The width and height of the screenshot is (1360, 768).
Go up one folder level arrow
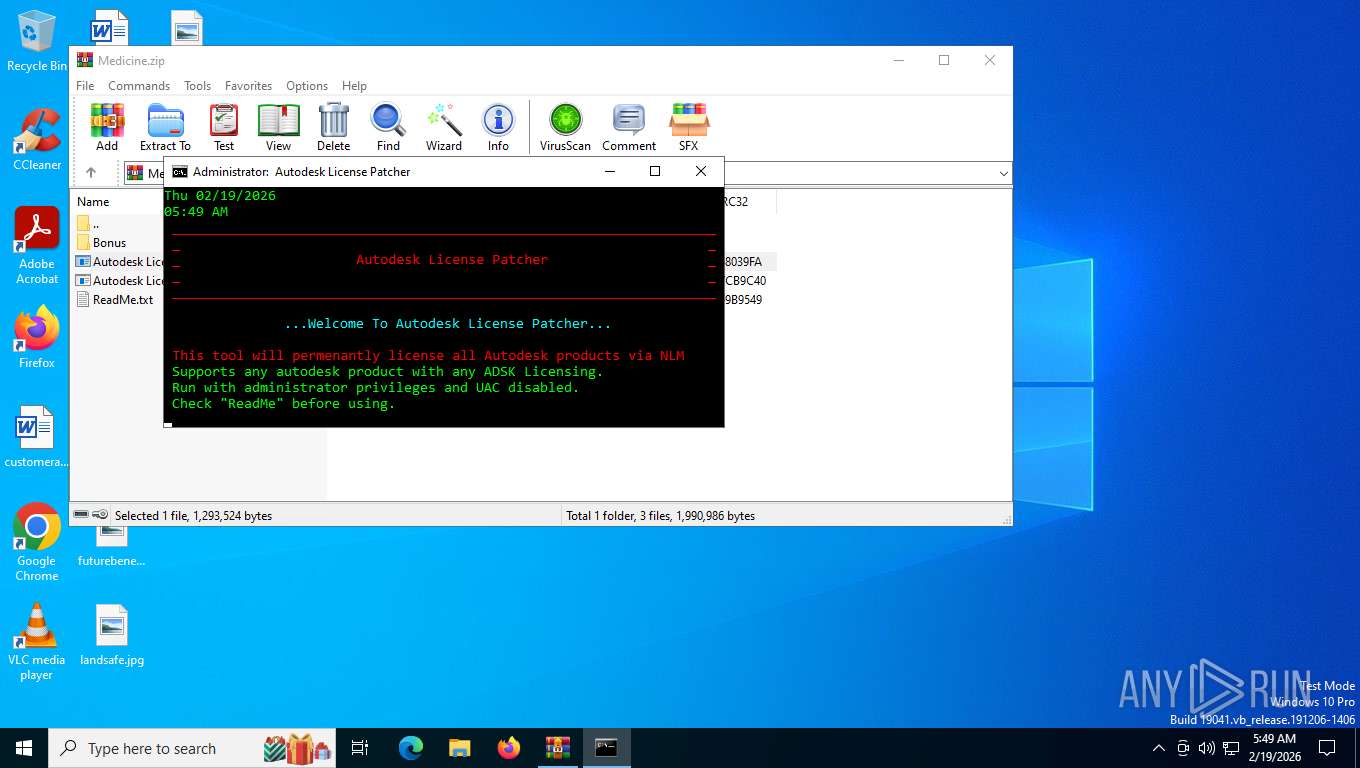pyautogui.click(x=91, y=173)
